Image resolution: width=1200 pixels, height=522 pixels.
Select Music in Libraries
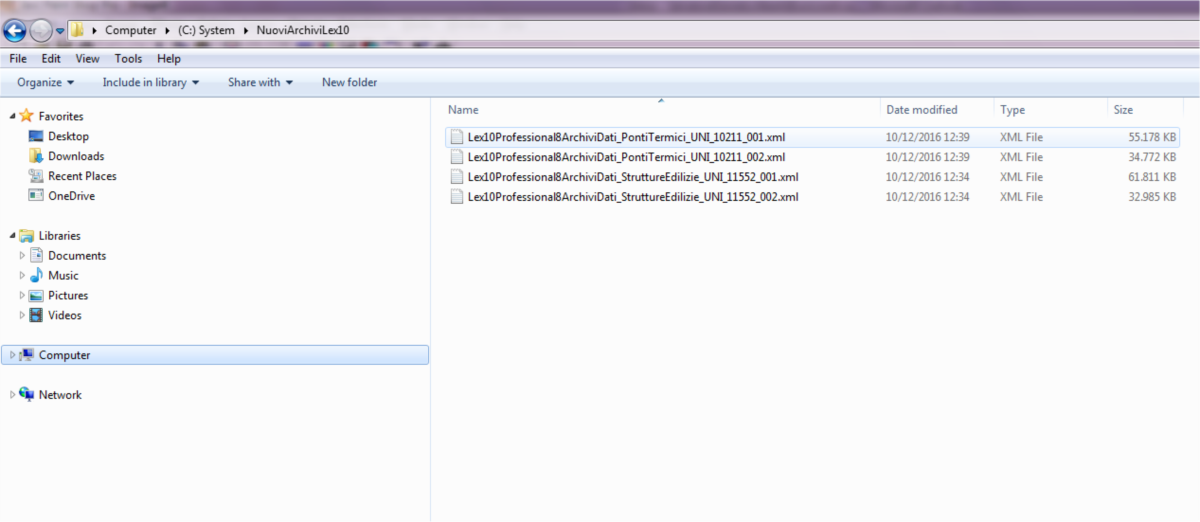(63, 276)
